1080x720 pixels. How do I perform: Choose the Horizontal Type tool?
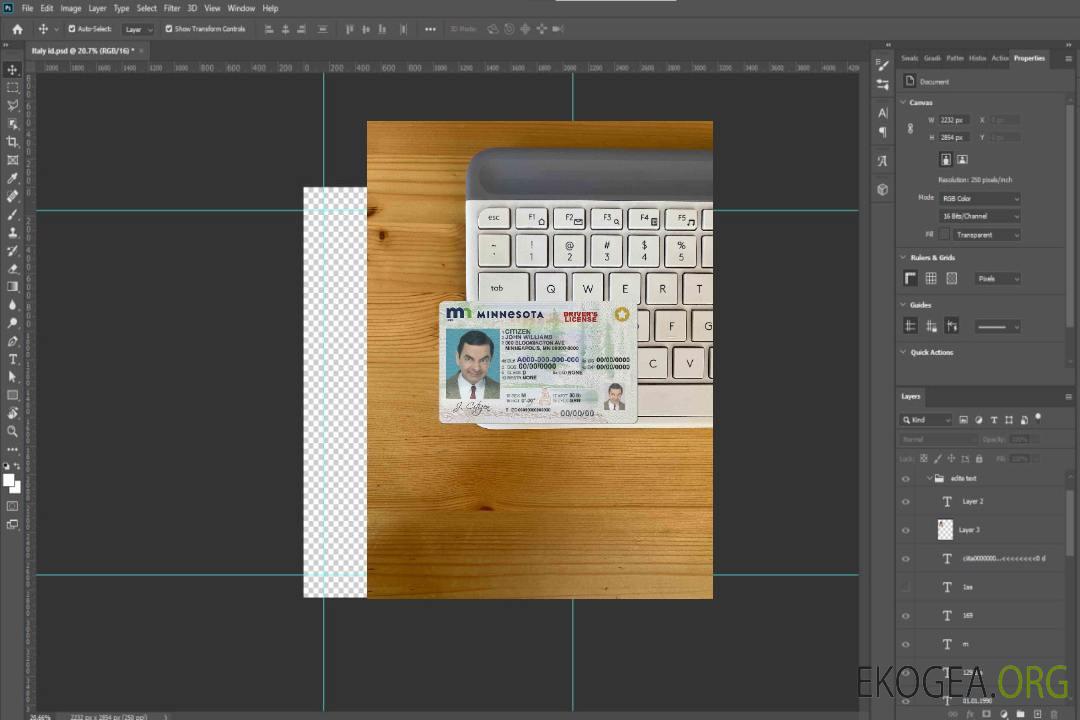pyautogui.click(x=13, y=359)
